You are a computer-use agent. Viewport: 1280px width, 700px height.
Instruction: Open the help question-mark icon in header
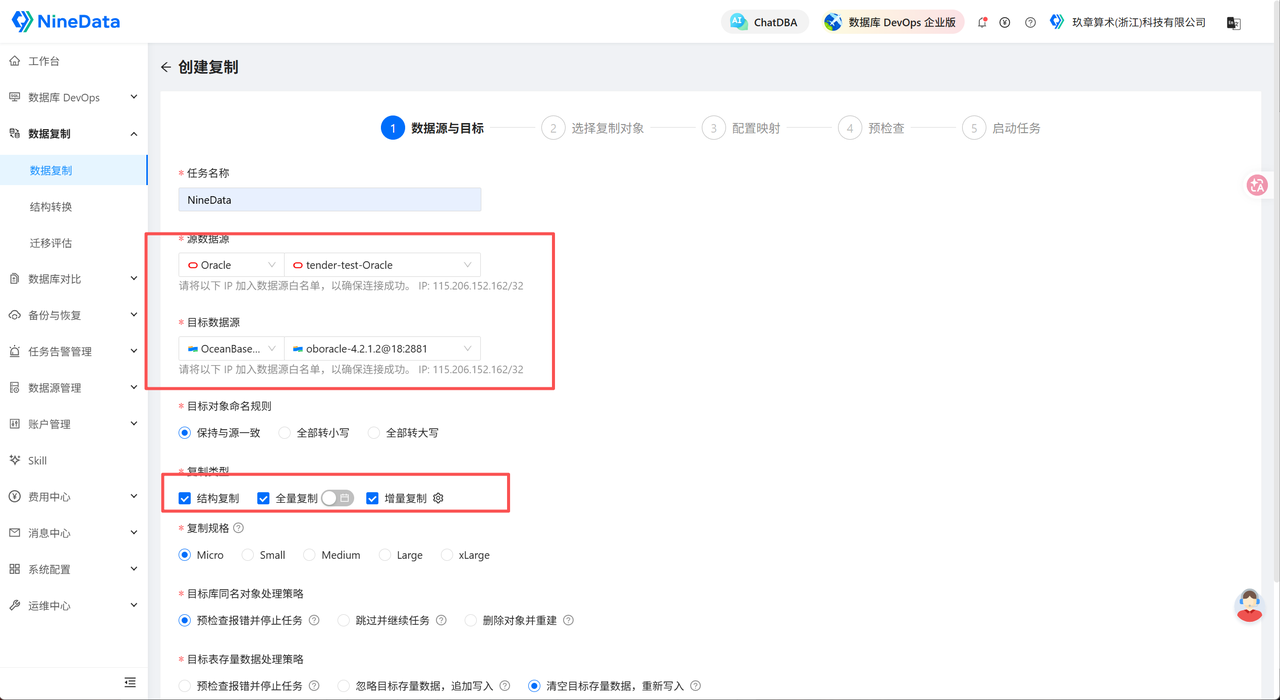(x=1030, y=22)
